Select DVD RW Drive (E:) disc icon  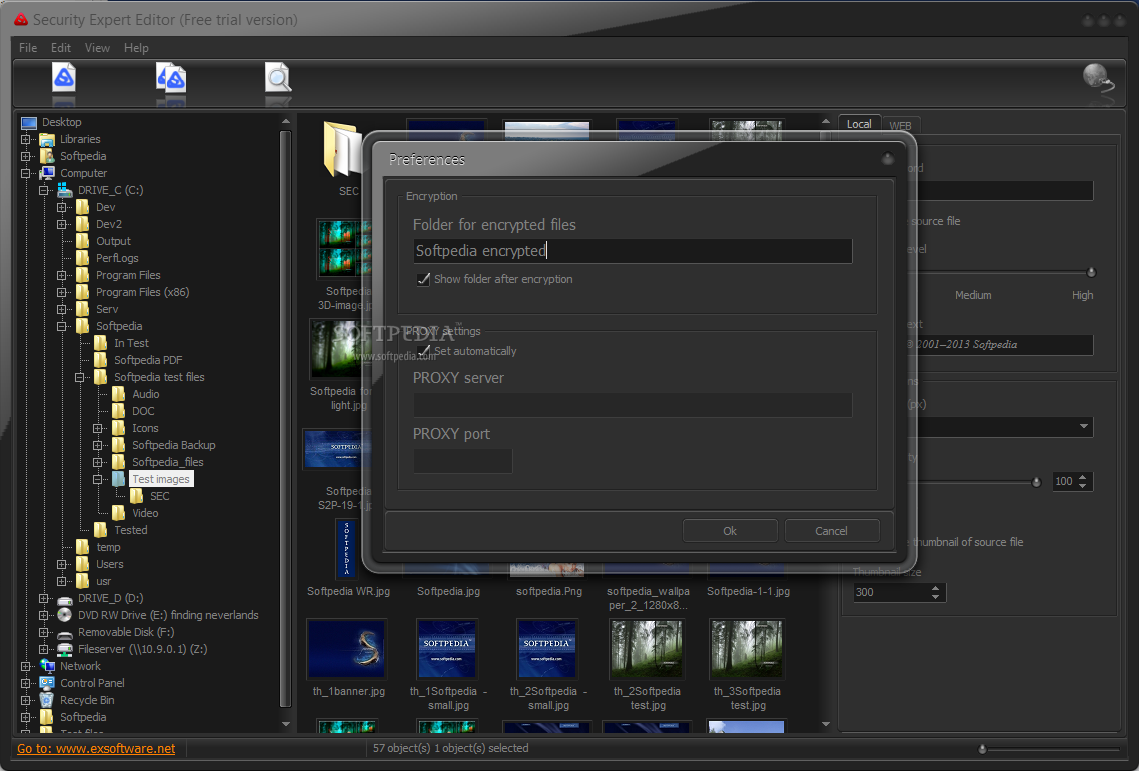(65, 615)
